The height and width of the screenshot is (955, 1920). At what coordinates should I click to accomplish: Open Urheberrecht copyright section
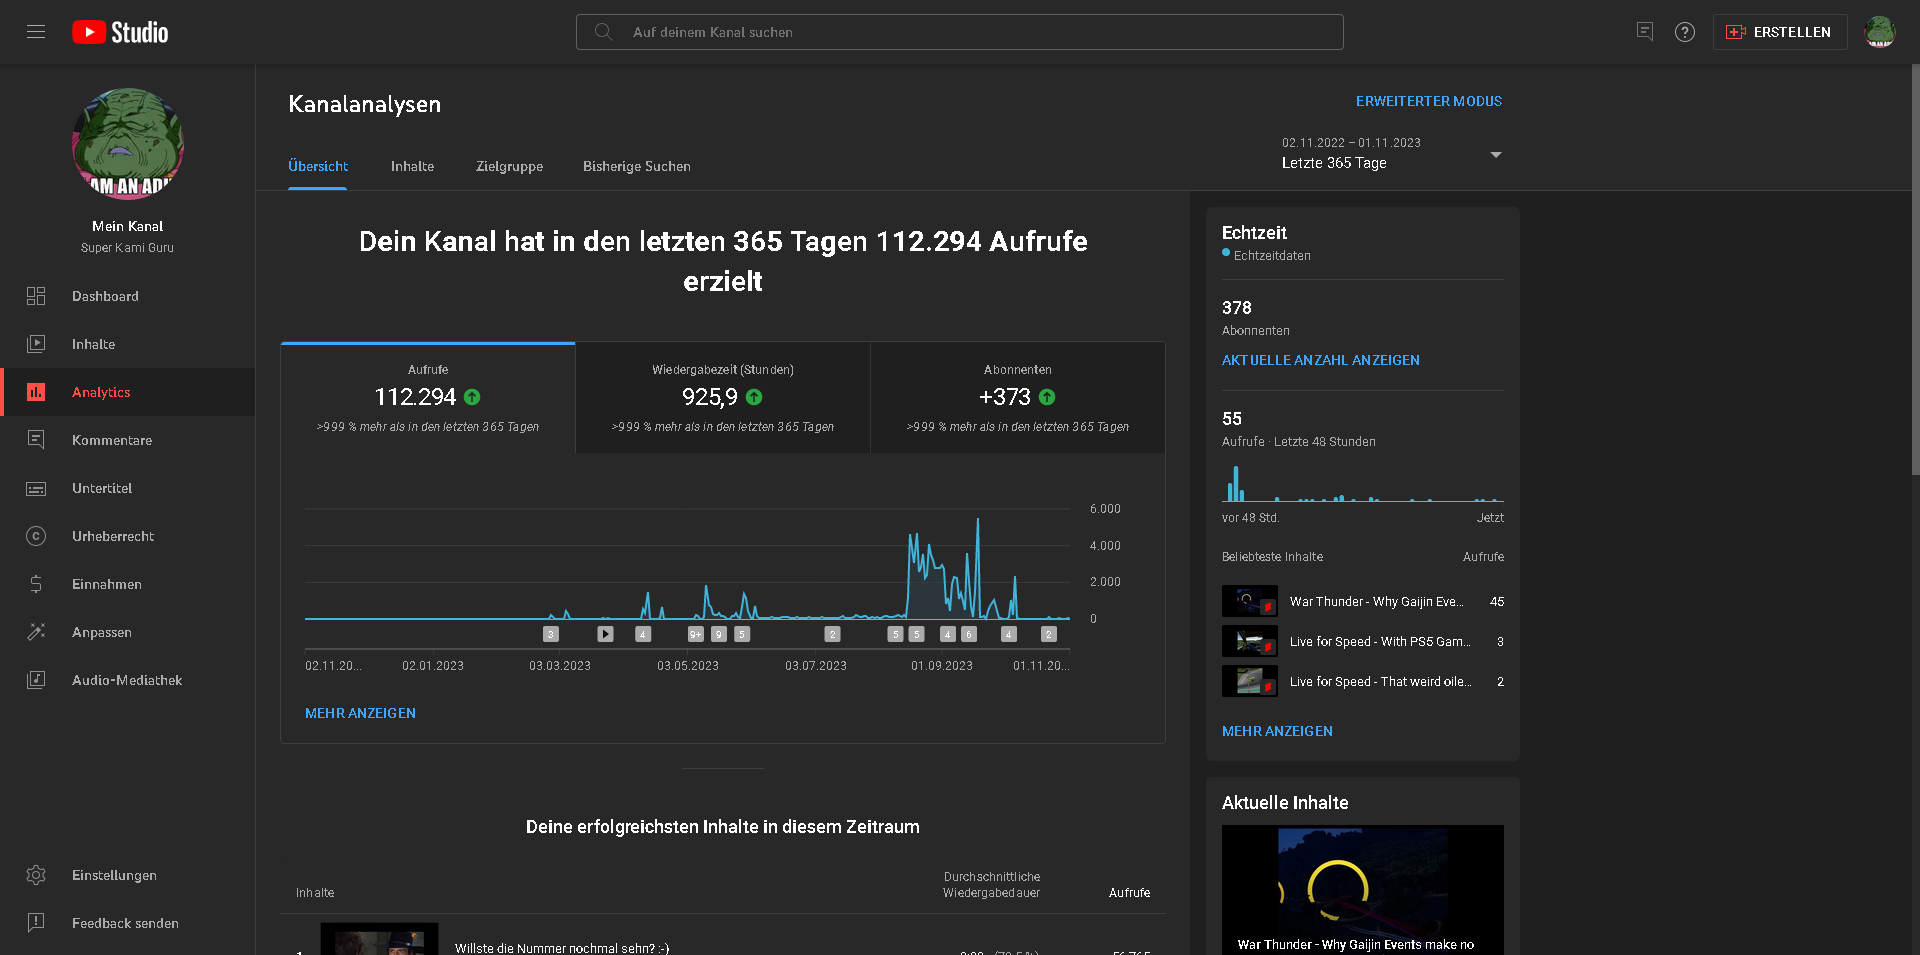tap(112, 536)
